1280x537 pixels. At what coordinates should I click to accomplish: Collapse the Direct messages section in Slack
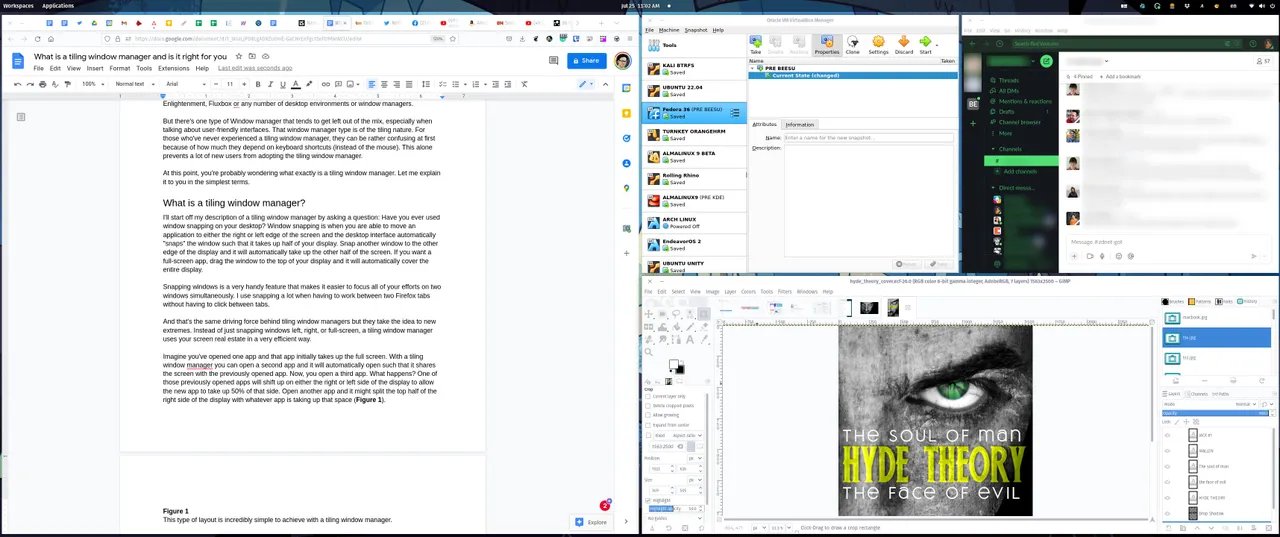point(993,188)
